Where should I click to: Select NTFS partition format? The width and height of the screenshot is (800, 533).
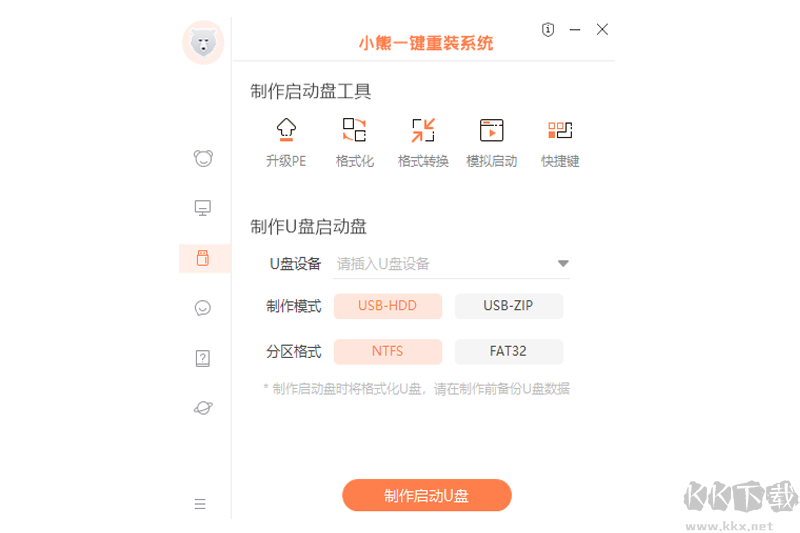click(x=387, y=352)
